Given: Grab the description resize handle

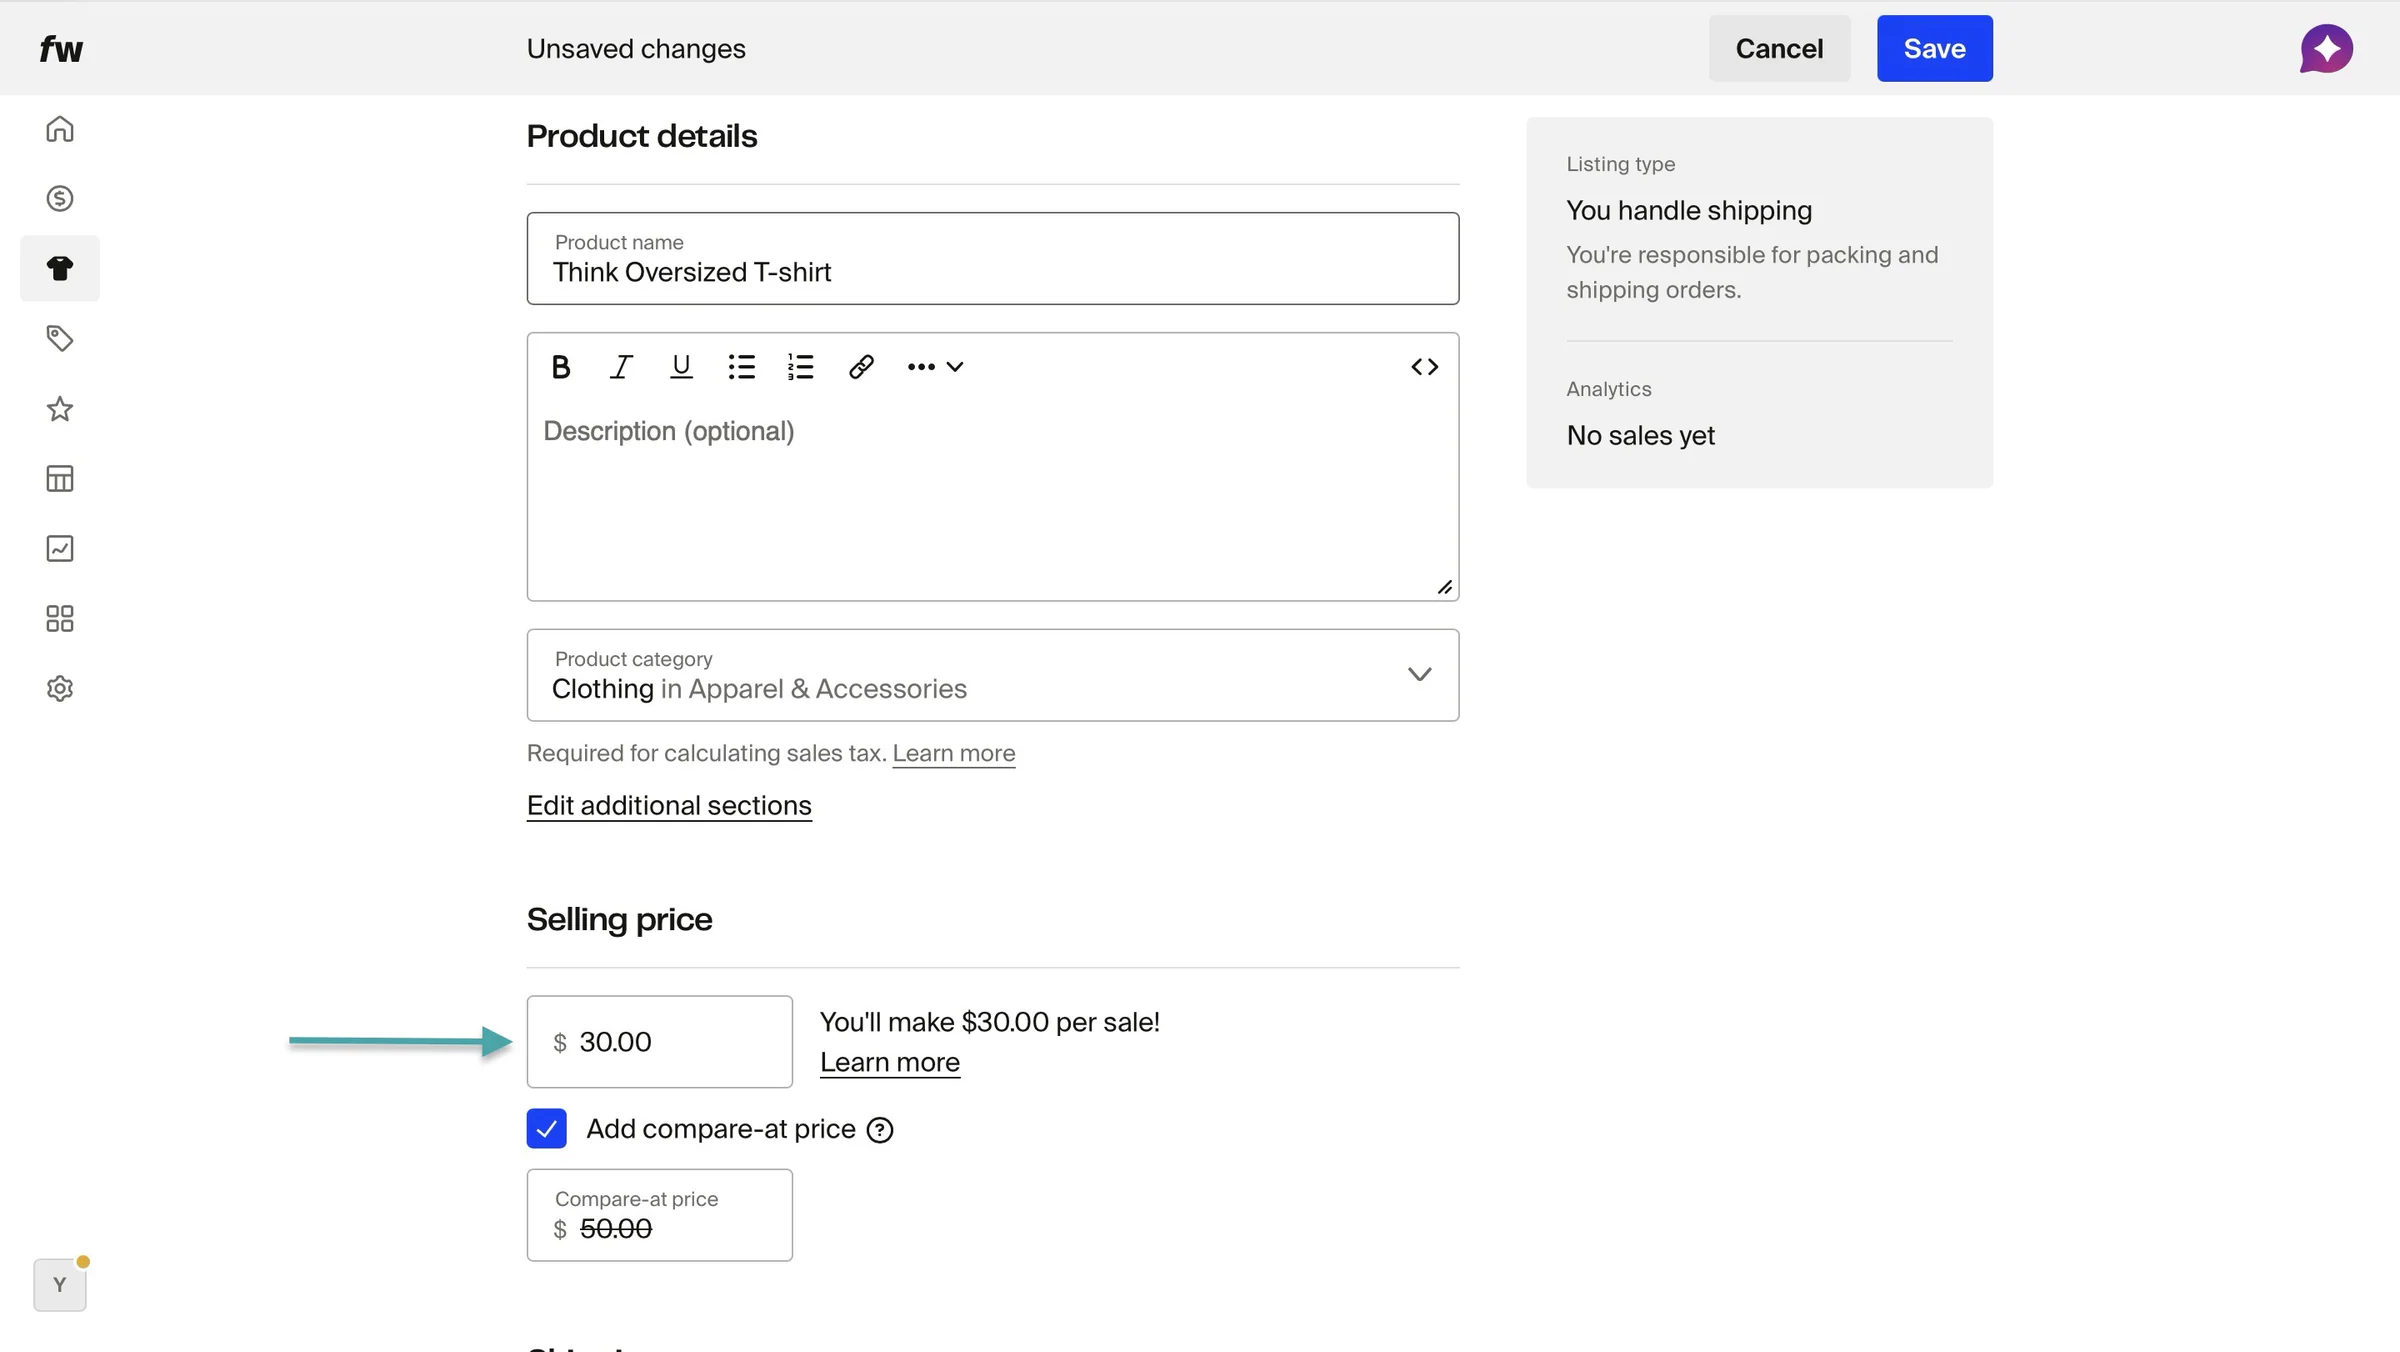Looking at the screenshot, I should [x=1445, y=587].
